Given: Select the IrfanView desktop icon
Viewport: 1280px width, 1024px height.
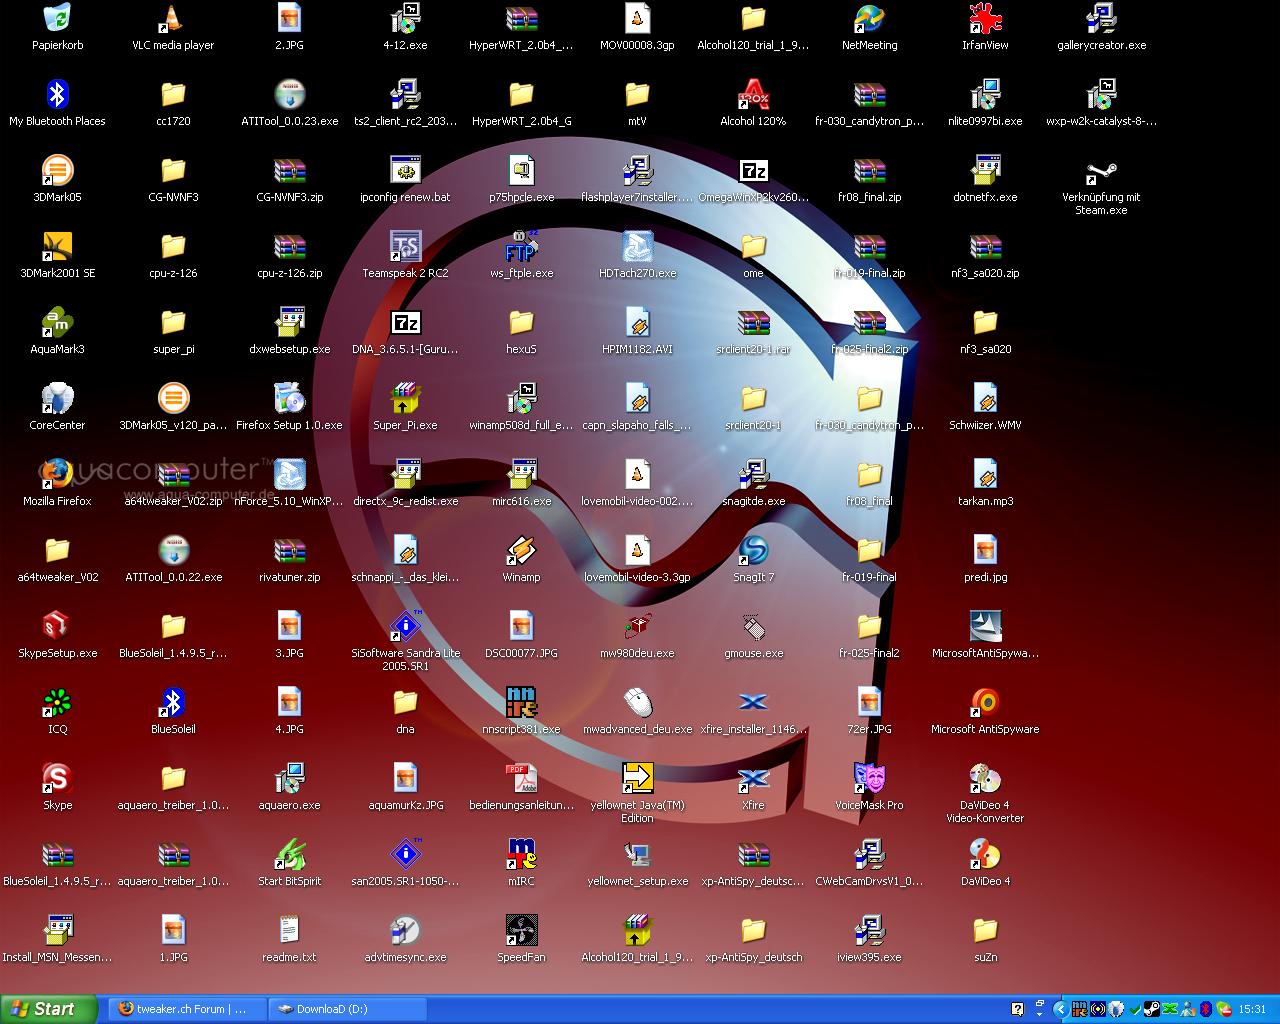Looking at the screenshot, I should [x=985, y=19].
